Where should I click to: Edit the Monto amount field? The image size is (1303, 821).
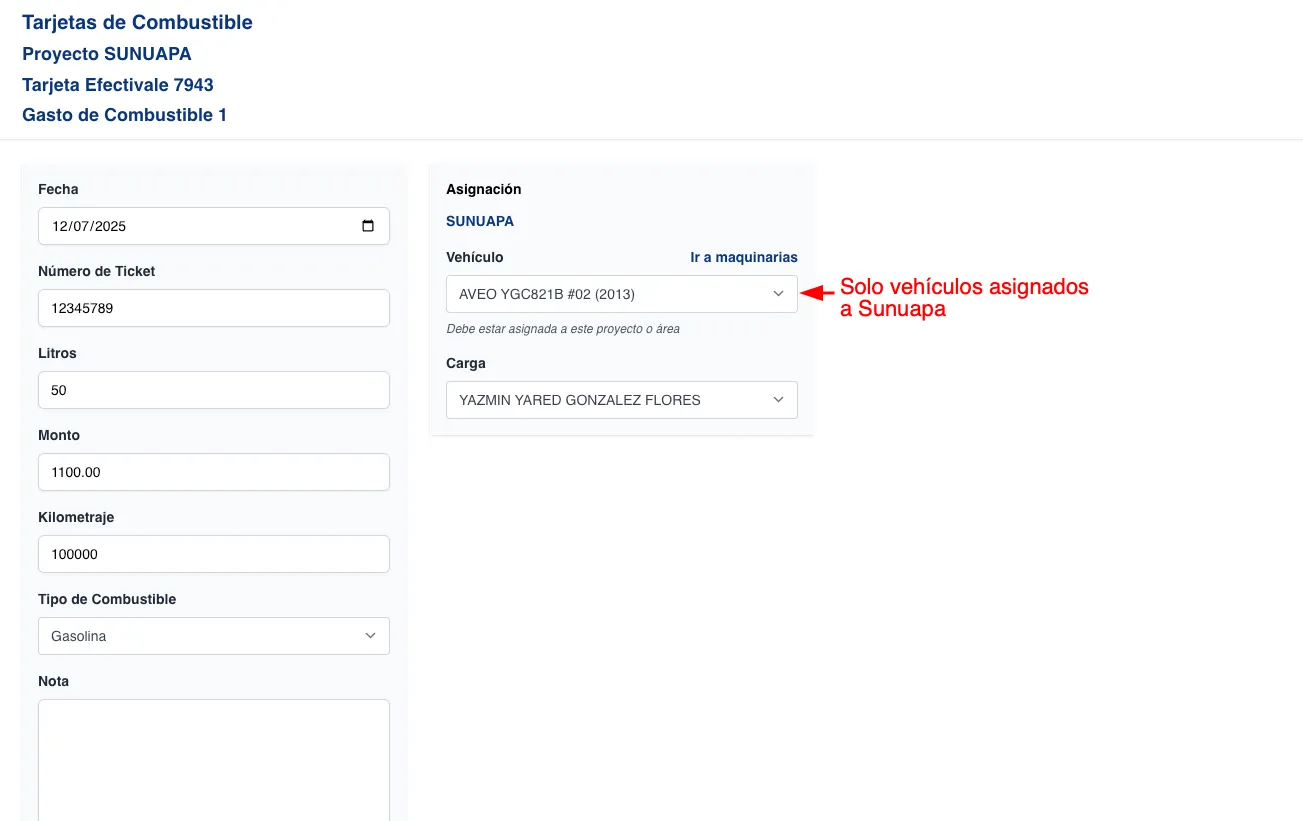click(x=213, y=472)
